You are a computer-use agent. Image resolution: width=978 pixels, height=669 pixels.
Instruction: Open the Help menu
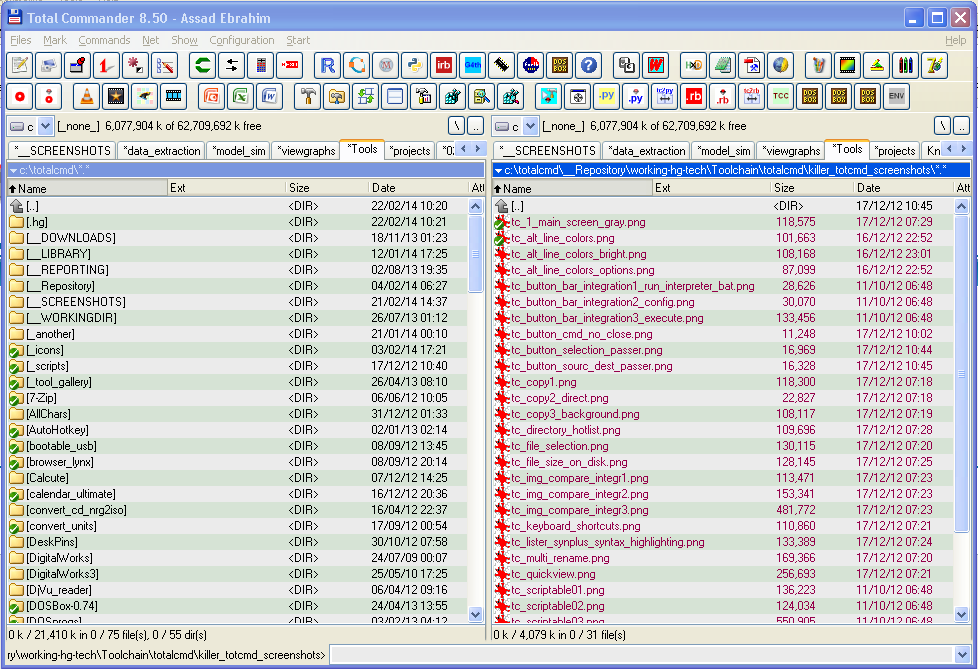[x=956, y=40]
